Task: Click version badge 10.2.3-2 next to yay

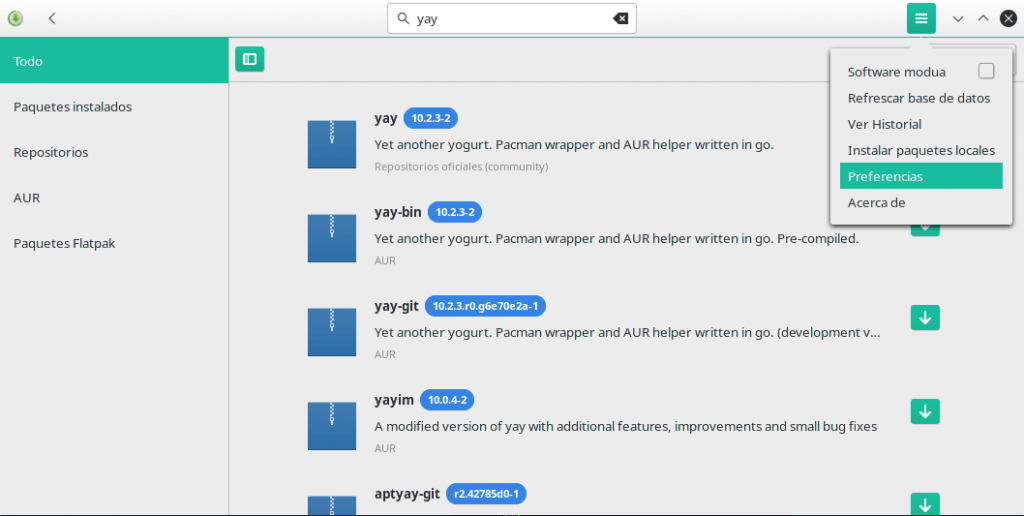Action: pyautogui.click(x=430, y=118)
